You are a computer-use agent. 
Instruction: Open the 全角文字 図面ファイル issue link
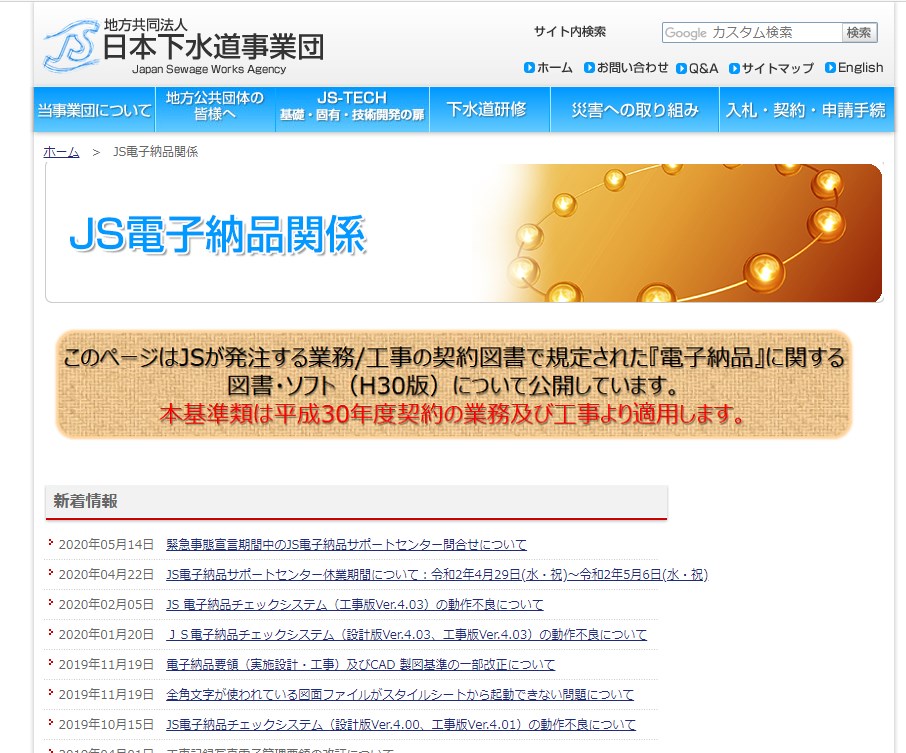coord(400,695)
